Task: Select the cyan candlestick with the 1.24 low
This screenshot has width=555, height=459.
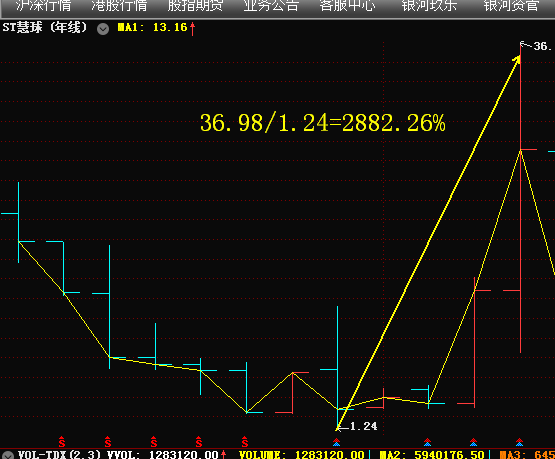Action: pos(338,368)
